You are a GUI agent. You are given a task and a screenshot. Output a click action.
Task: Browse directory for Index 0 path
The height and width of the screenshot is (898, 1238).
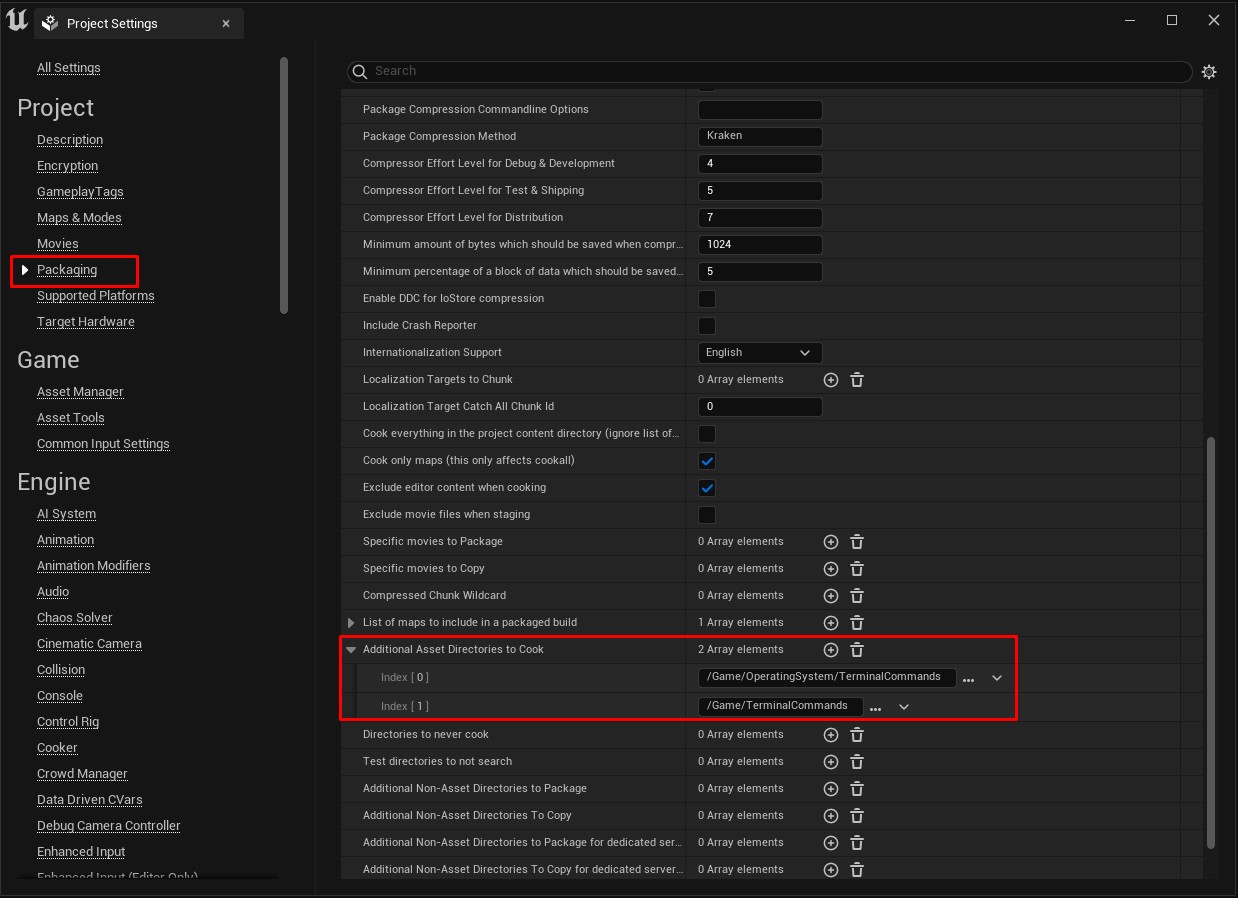click(968, 679)
